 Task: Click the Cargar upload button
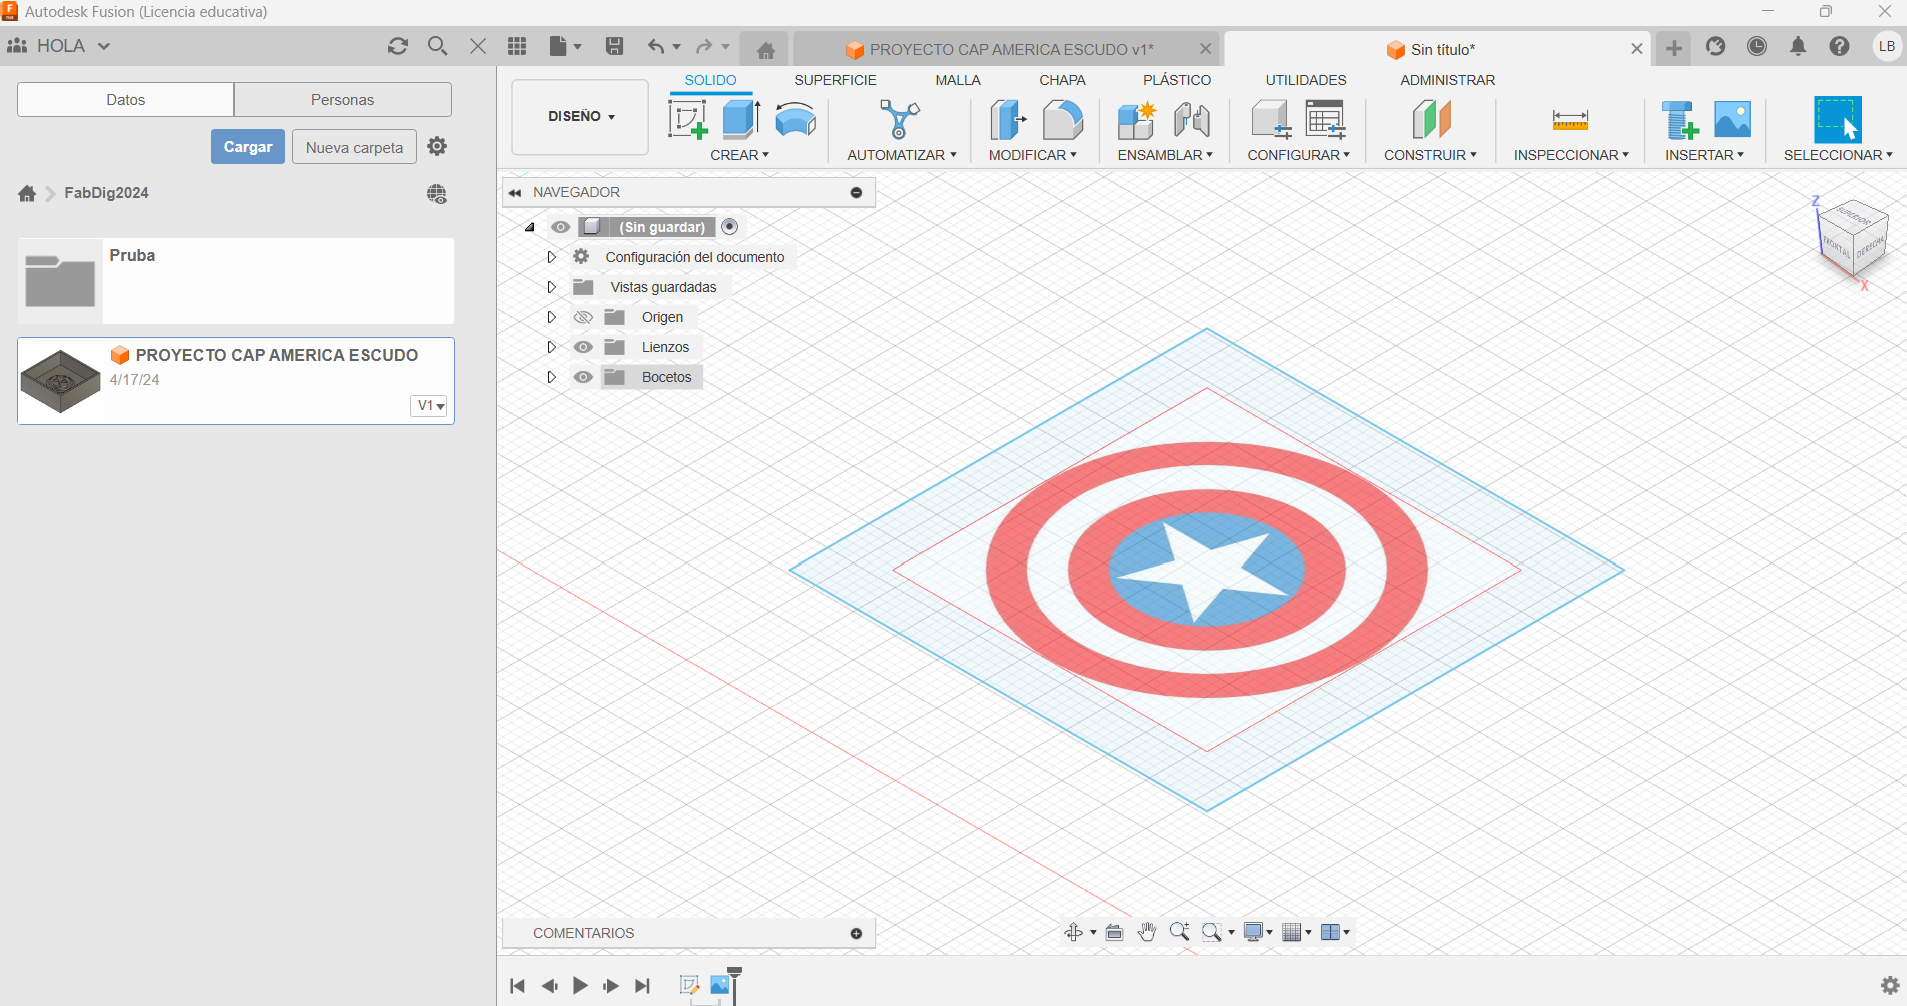tap(248, 147)
